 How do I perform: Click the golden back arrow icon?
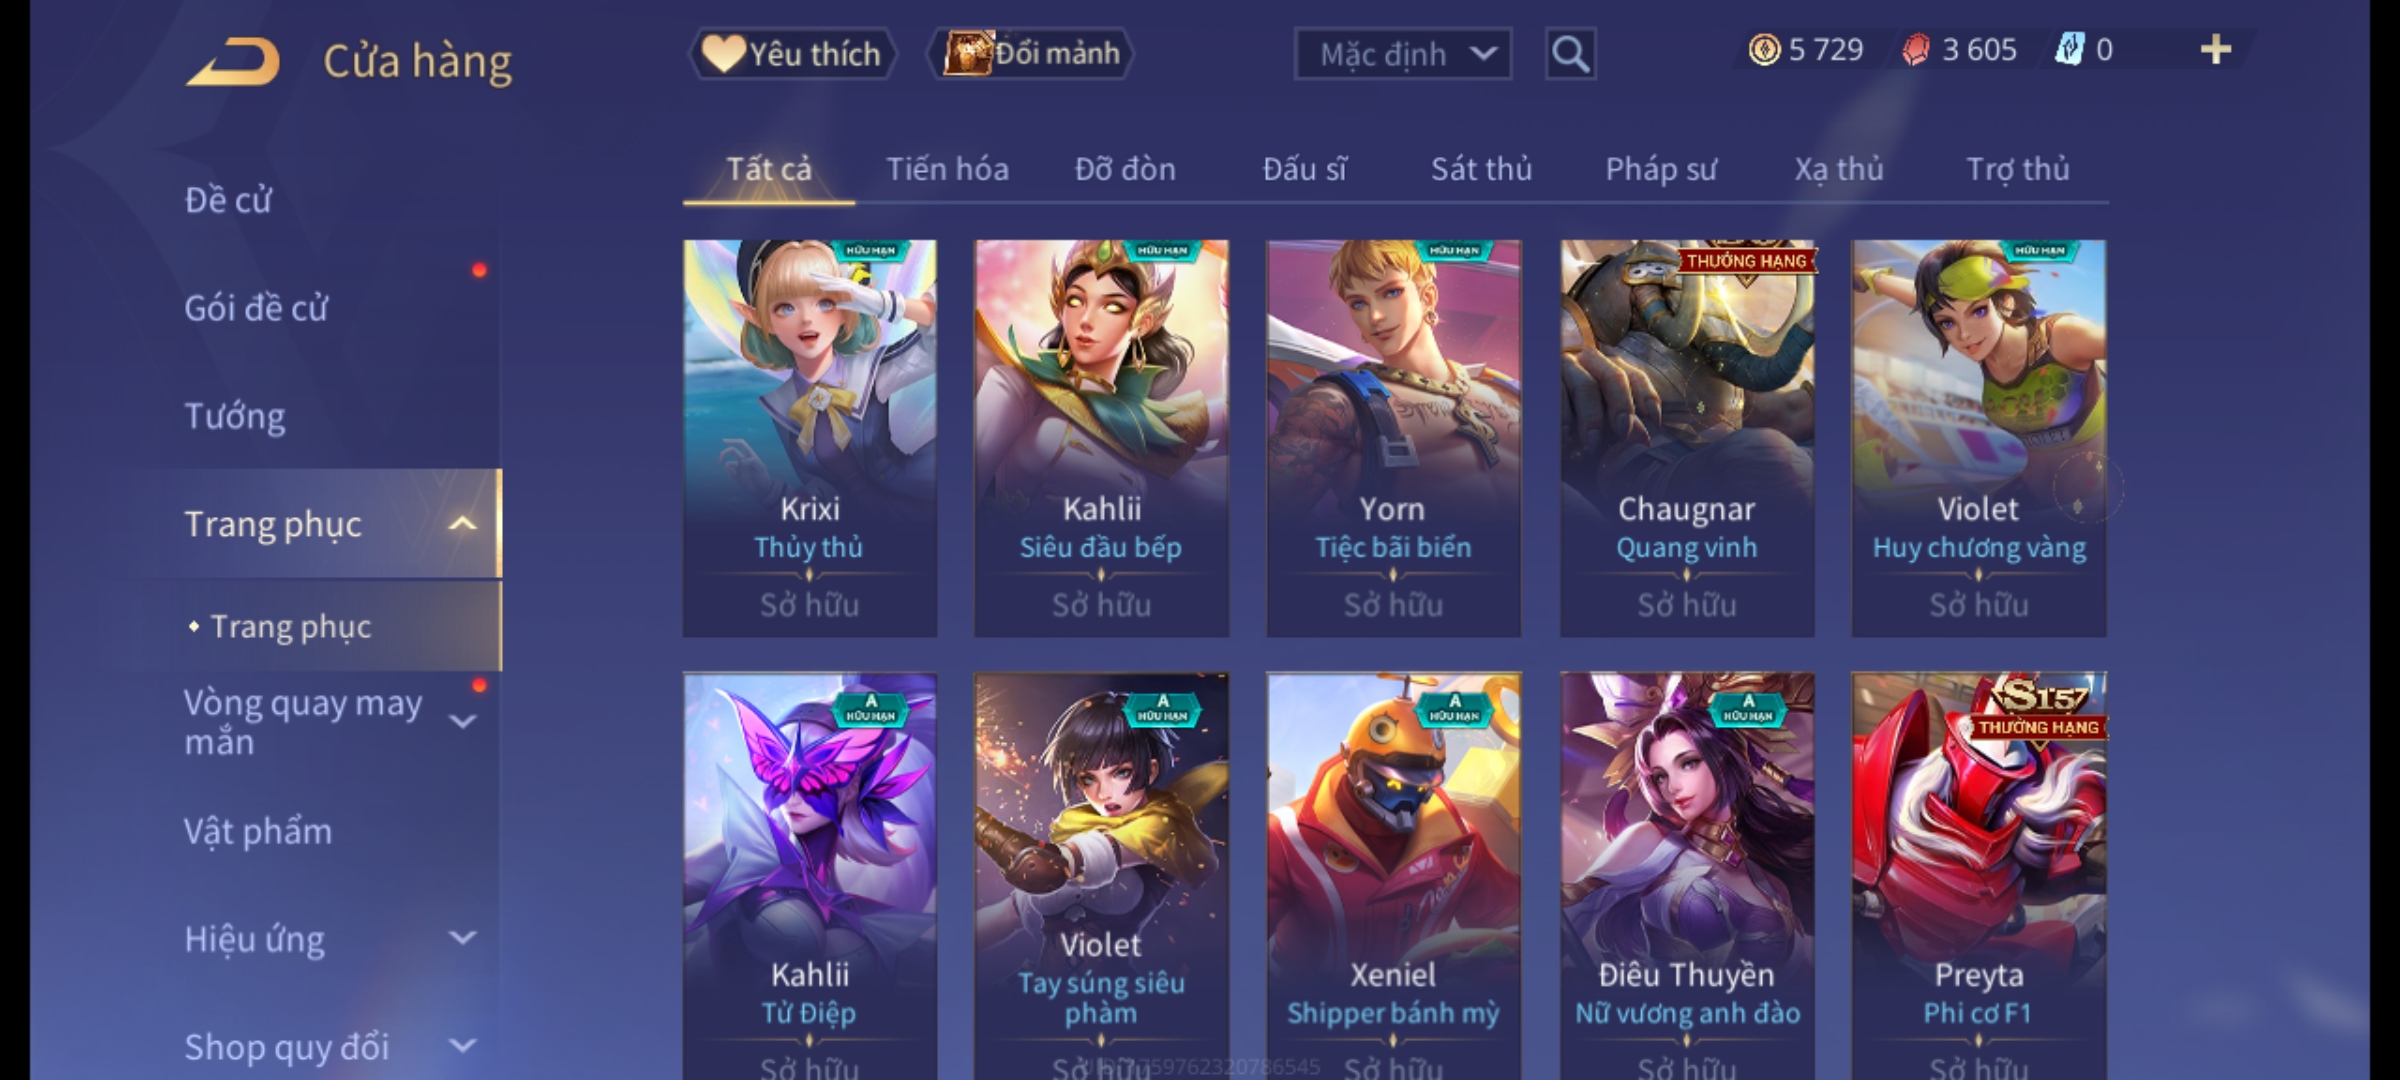tap(233, 62)
